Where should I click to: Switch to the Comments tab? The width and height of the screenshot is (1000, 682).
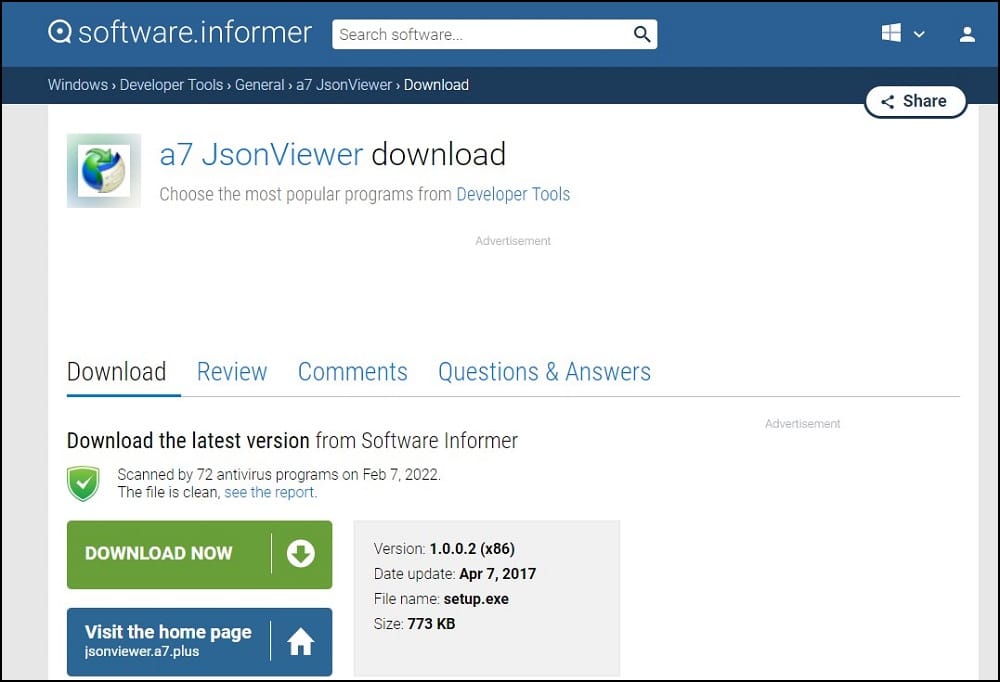pyautogui.click(x=353, y=371)
